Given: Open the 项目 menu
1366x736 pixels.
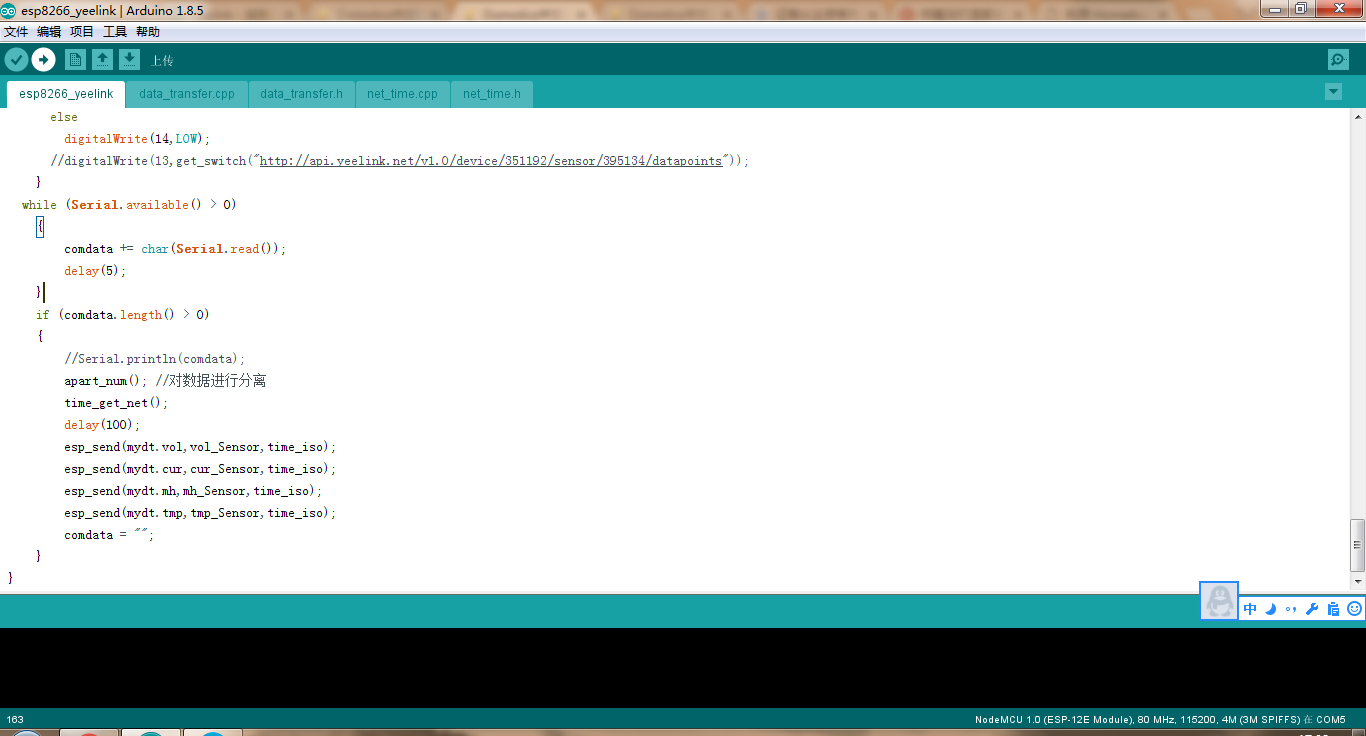Looking at the screenshot, I should pyautogui.click(x=82, y=32).
